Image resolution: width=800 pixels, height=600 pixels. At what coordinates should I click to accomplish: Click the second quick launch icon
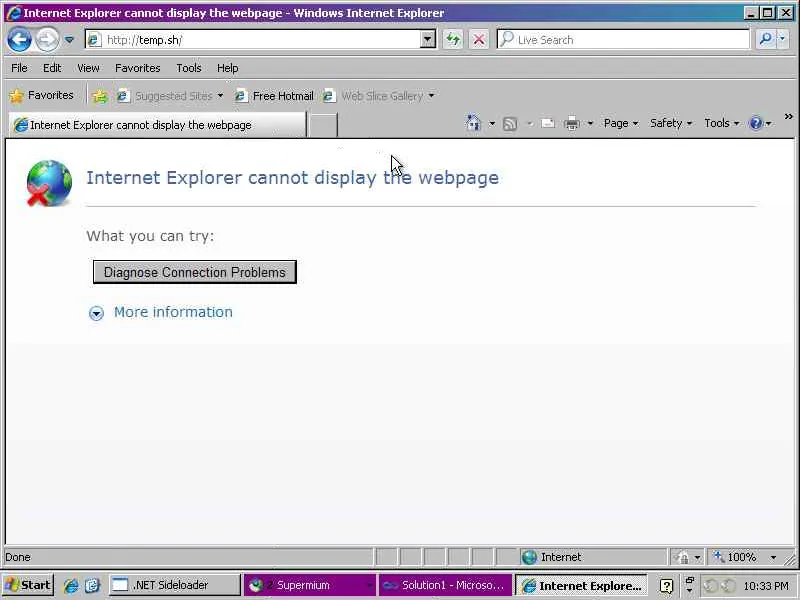[92, 586]
